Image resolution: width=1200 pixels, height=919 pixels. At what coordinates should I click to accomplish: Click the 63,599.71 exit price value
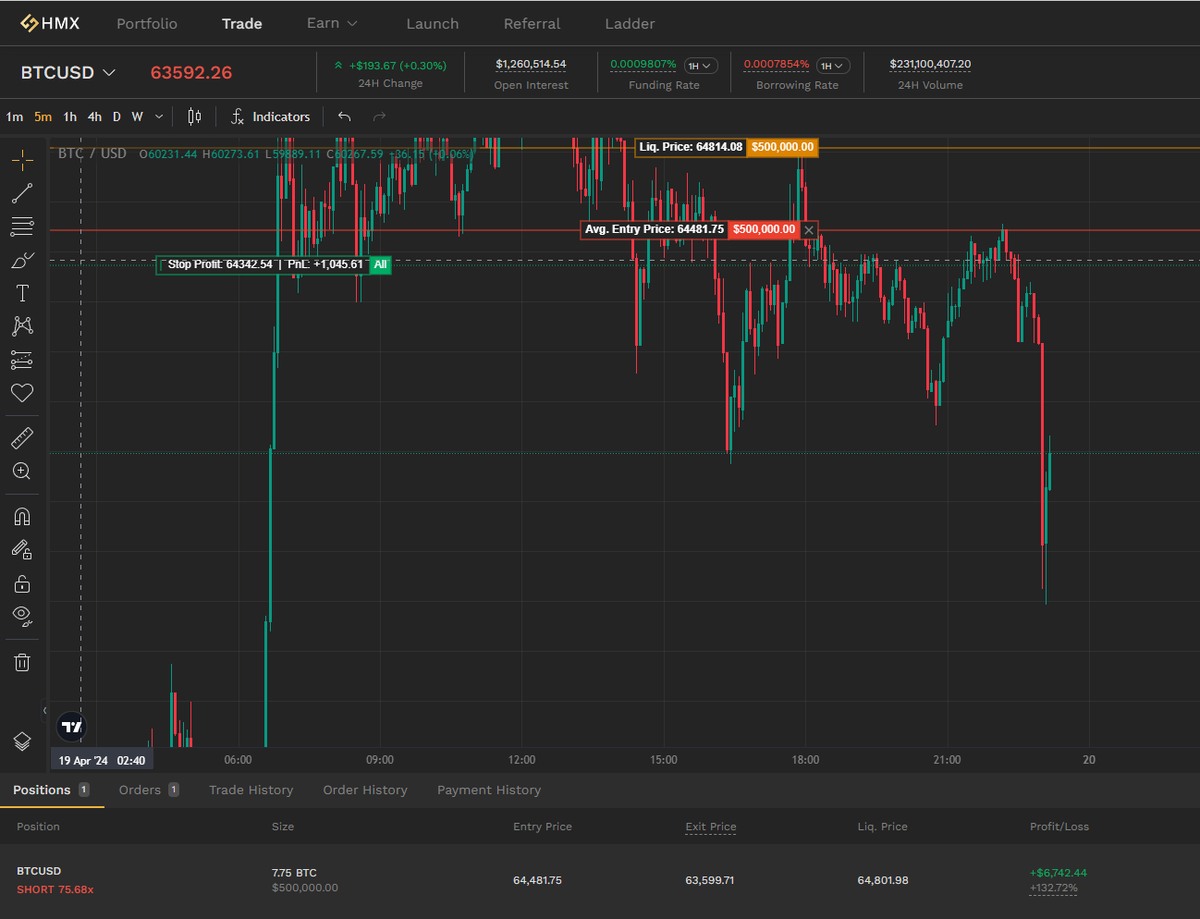(710, 880)
